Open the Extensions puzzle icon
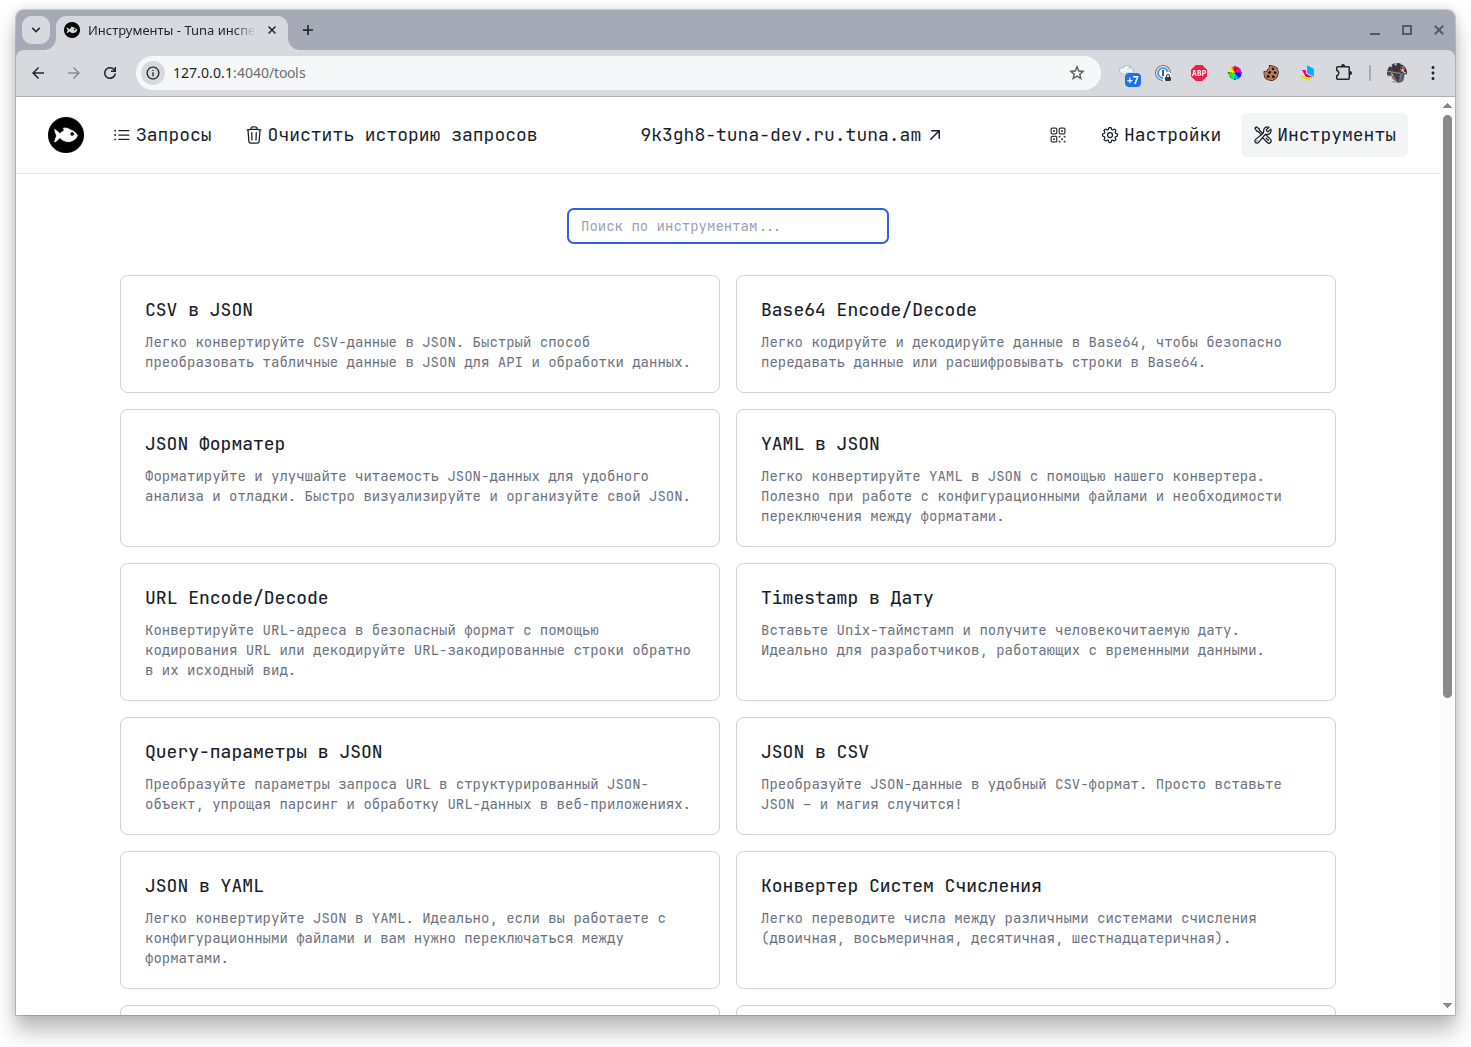 tap(1343, 73)
